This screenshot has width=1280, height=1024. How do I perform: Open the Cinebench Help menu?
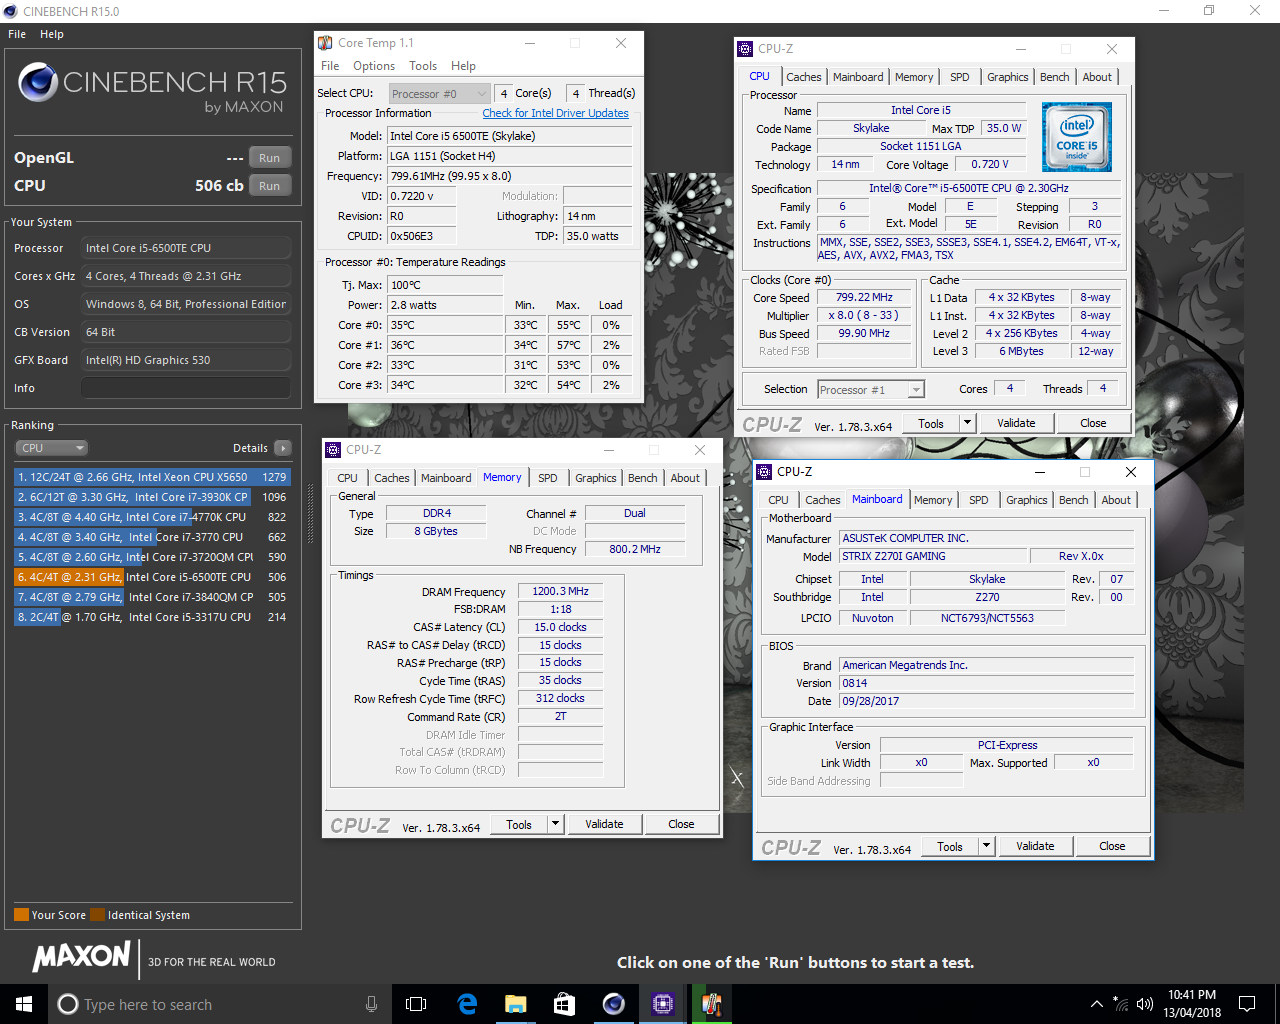click(52, 34)
